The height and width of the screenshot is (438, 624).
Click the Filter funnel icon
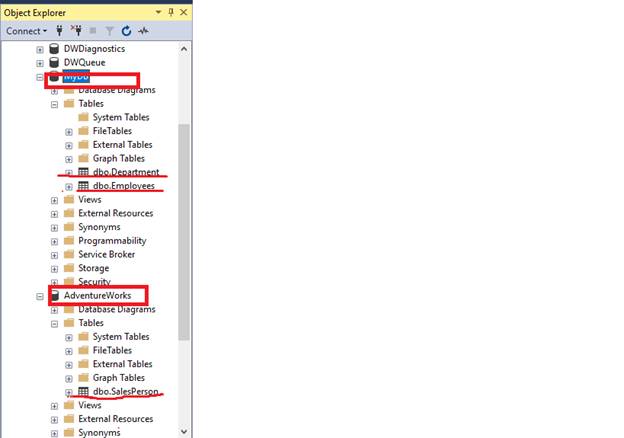[x=109, y=31]
